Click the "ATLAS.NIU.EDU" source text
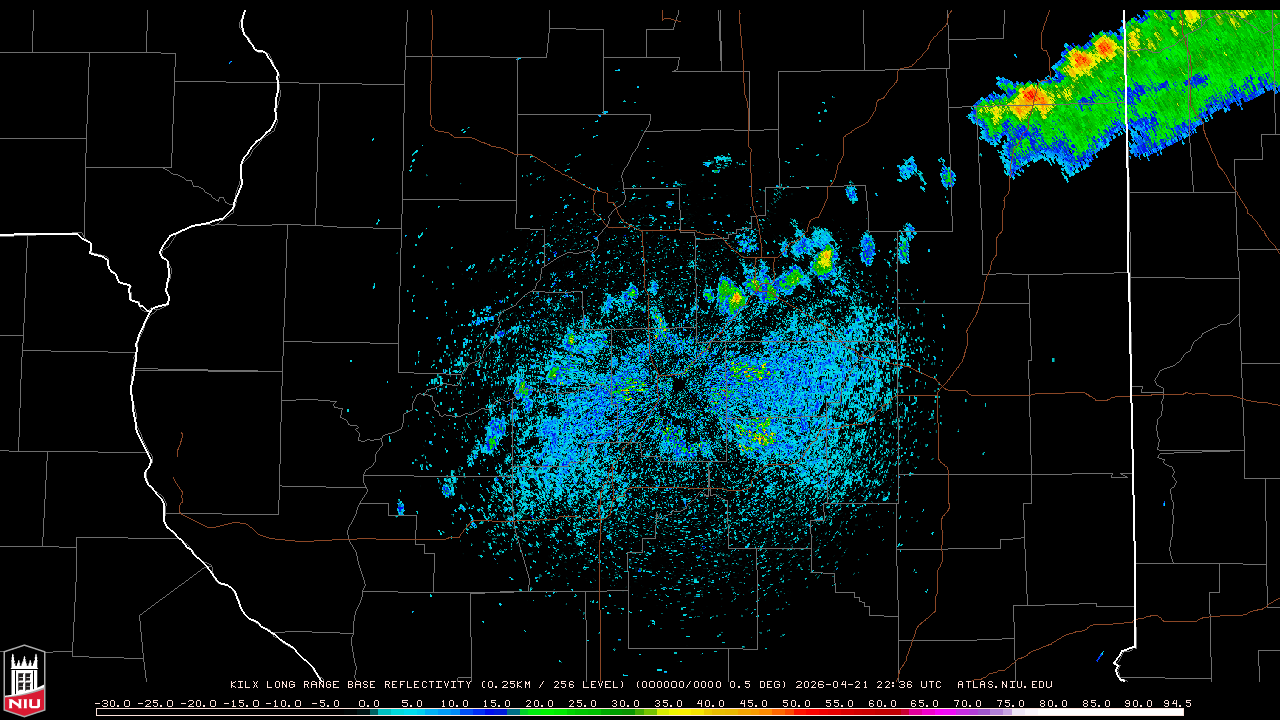This screenshot has width=1280, height=720. 1004,685
